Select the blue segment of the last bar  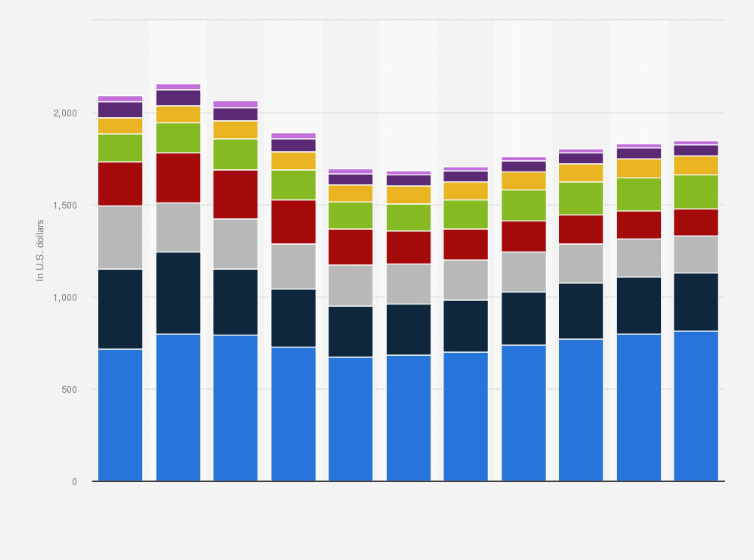click(x=696, y=406)
